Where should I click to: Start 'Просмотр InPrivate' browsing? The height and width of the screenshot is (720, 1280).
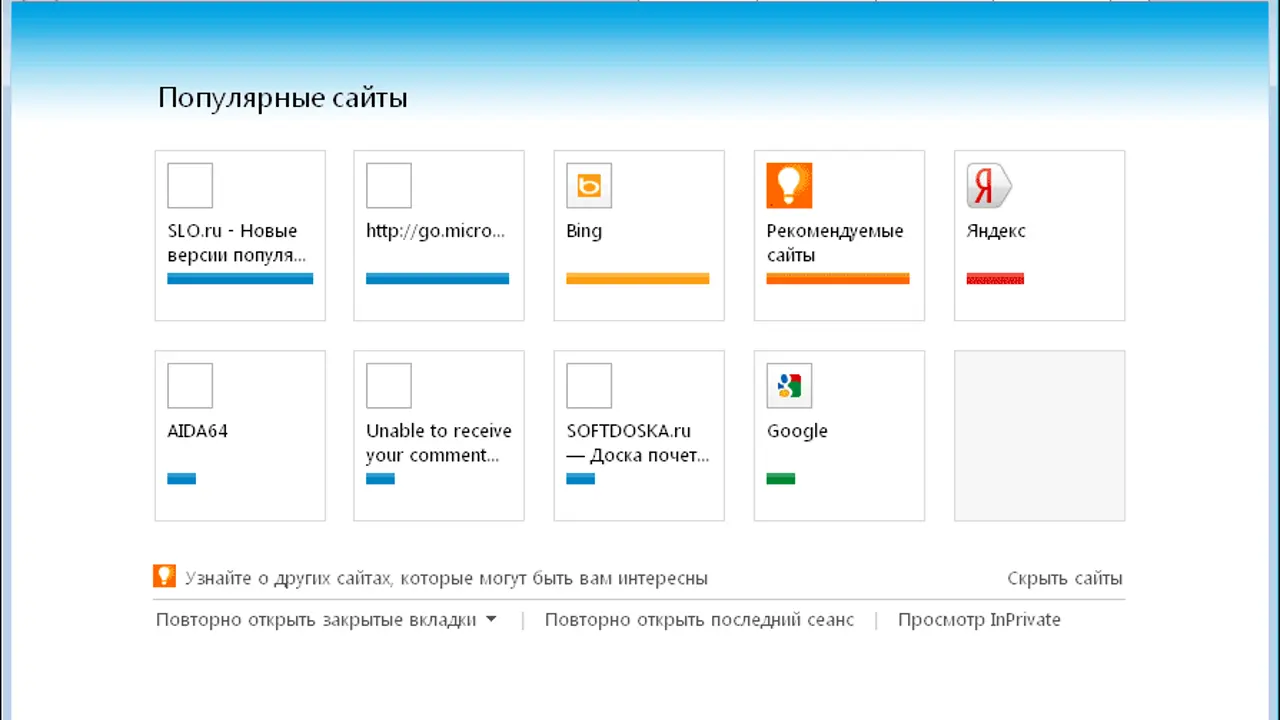click(979, 620)
